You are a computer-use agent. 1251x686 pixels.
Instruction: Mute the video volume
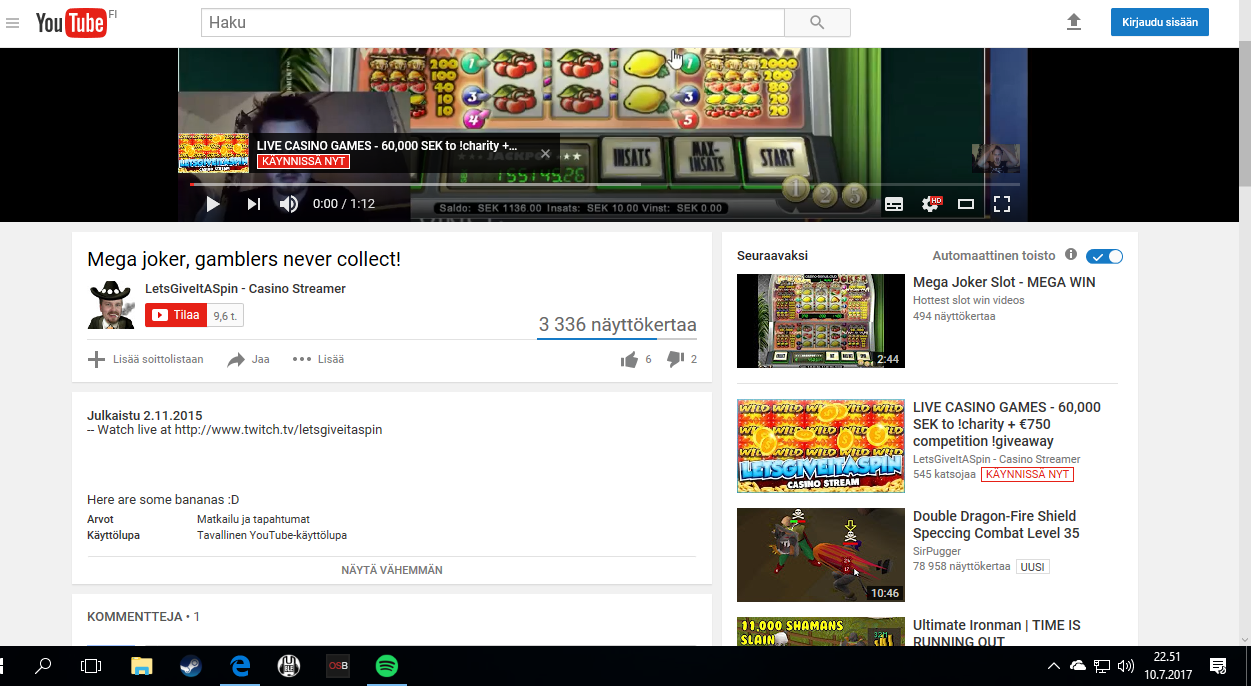pyautogui.click(x=289, y=204)
